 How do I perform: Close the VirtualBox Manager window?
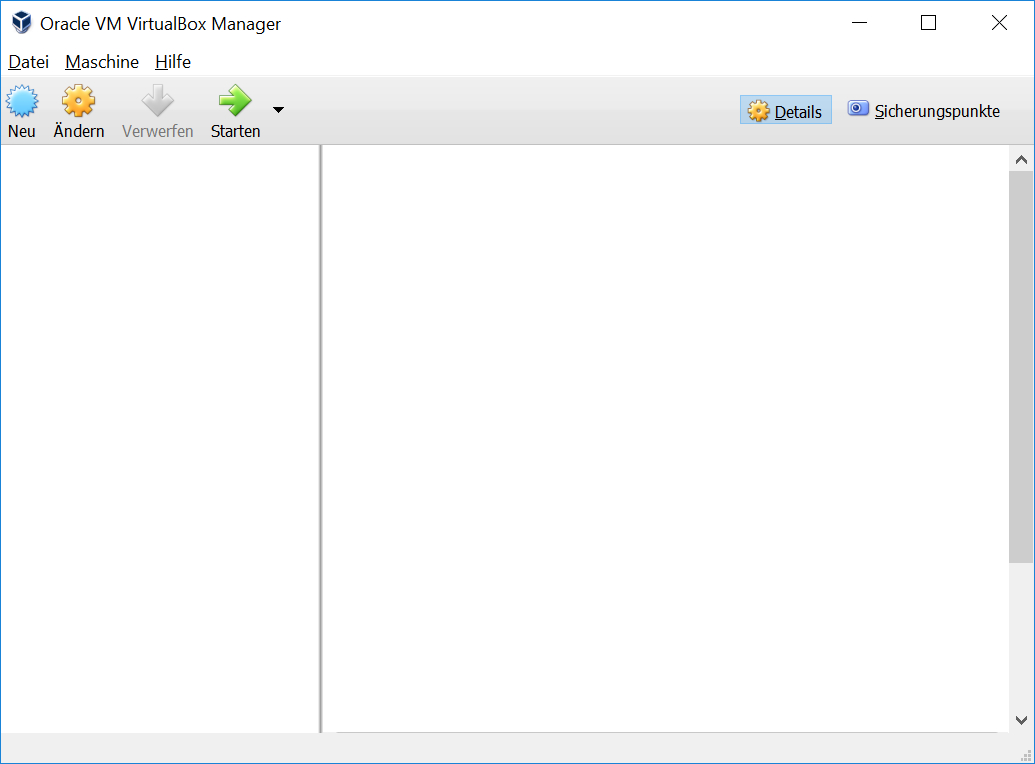[x=999, y=23]
